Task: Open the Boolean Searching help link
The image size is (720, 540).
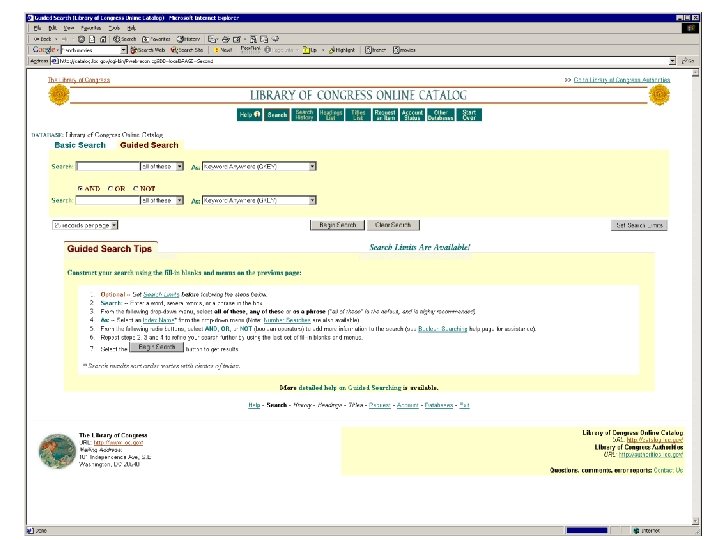Action: click(443, 329)
